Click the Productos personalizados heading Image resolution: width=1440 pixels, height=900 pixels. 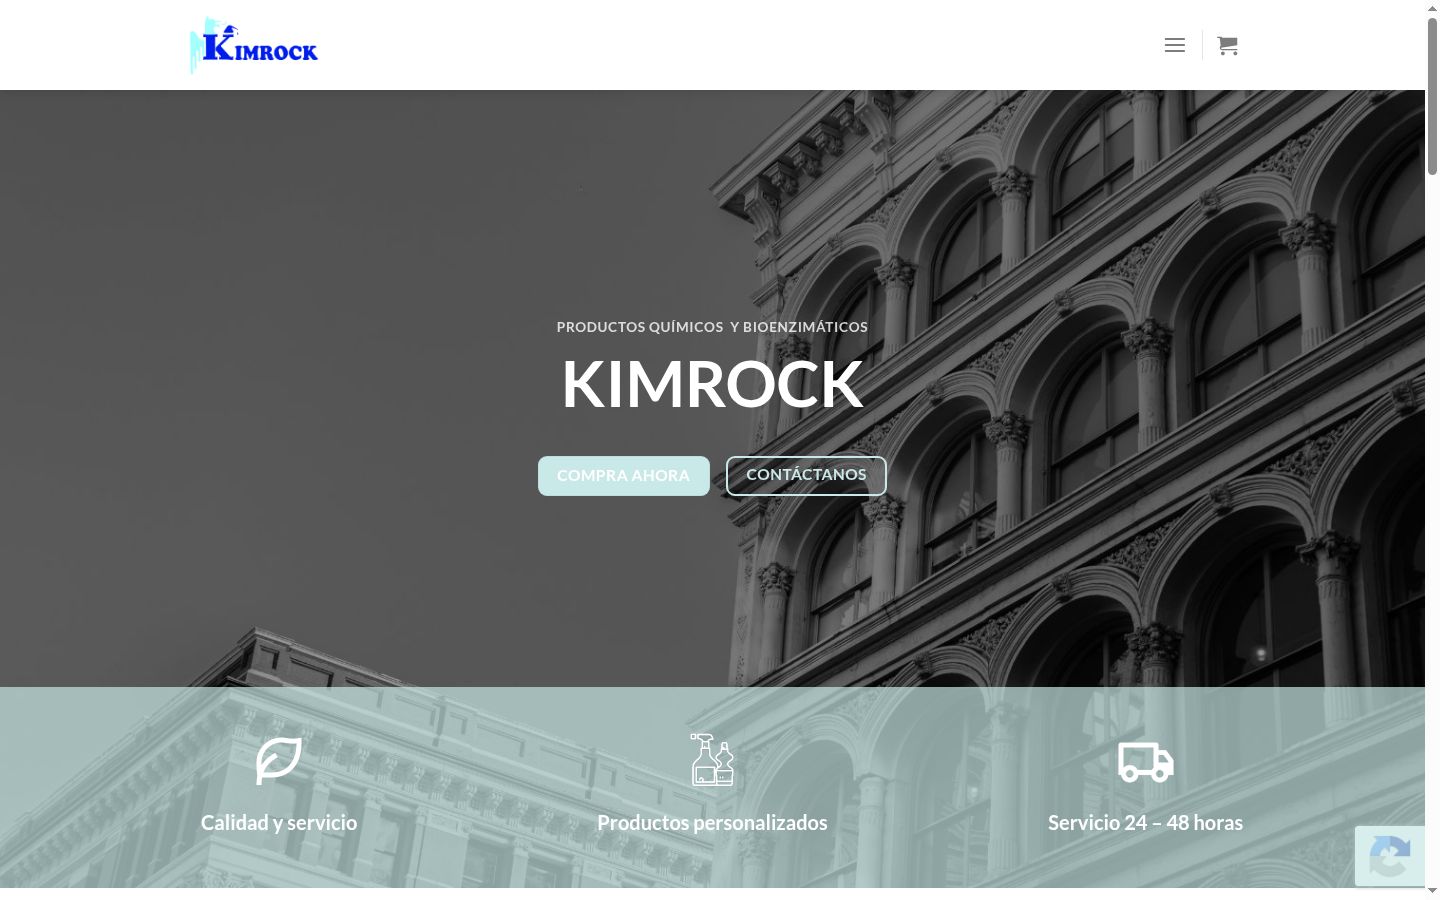click(x=712, y=823)
